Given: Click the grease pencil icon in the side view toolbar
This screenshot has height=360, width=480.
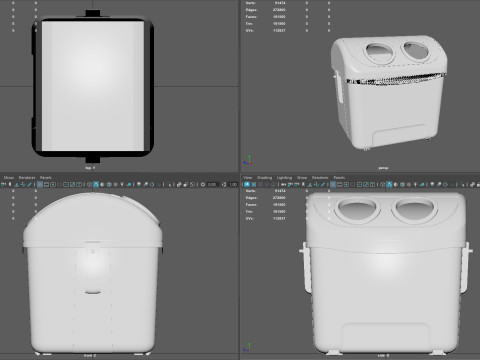Looking at the screenshot, I should [323, 184].
